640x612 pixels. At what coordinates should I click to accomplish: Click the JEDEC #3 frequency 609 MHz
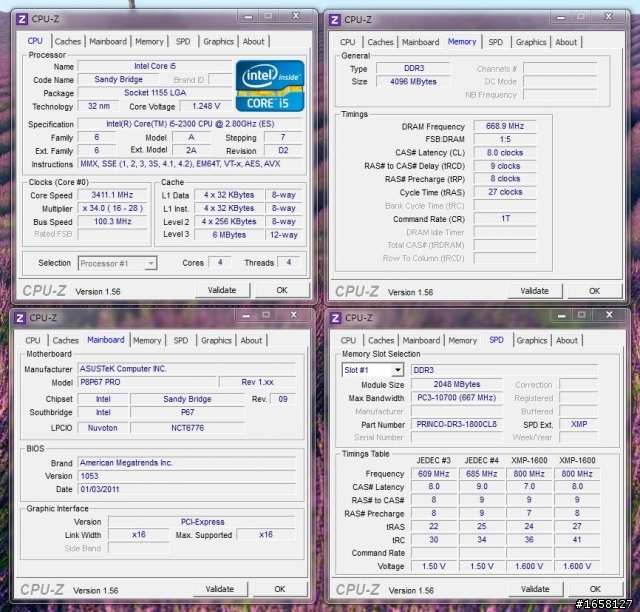[433, 474]
